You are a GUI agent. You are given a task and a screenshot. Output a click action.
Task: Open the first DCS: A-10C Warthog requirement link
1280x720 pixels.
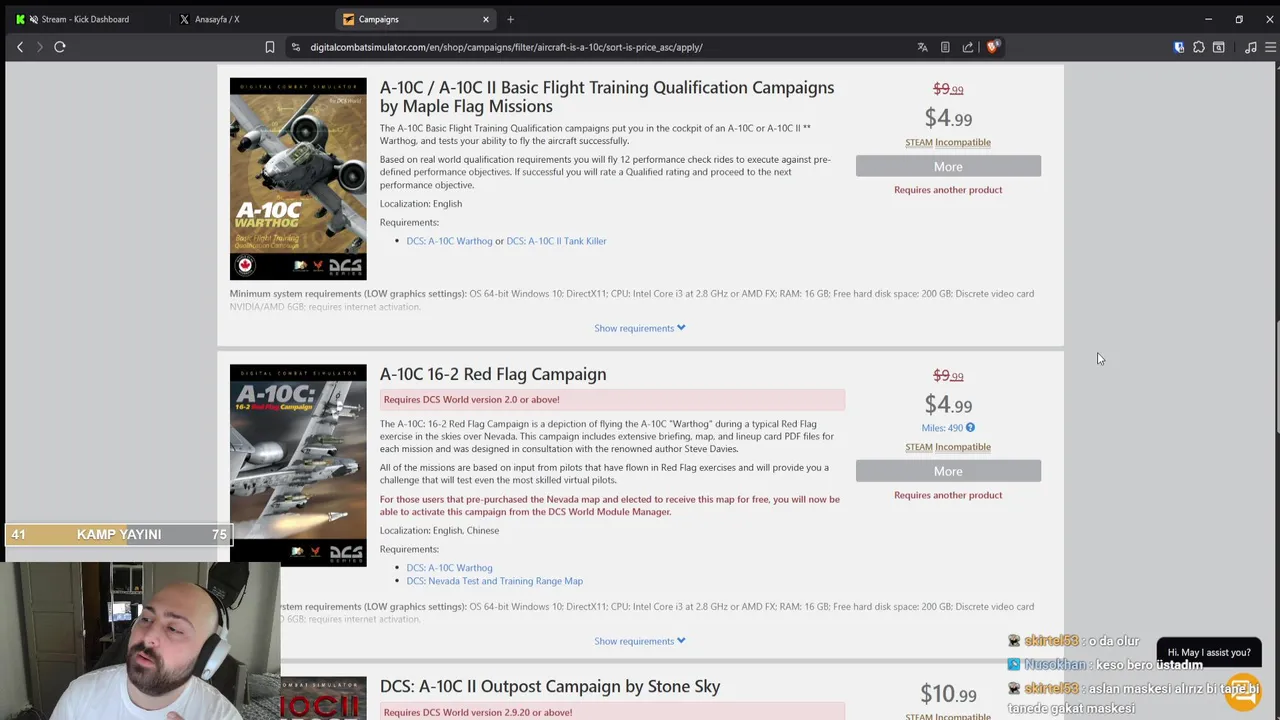(449, 241)
